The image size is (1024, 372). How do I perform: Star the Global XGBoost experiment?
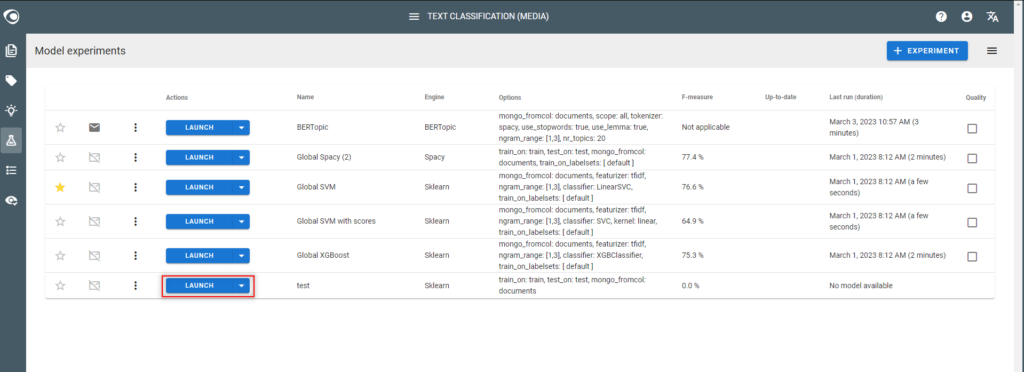click(x=60, y=255)
